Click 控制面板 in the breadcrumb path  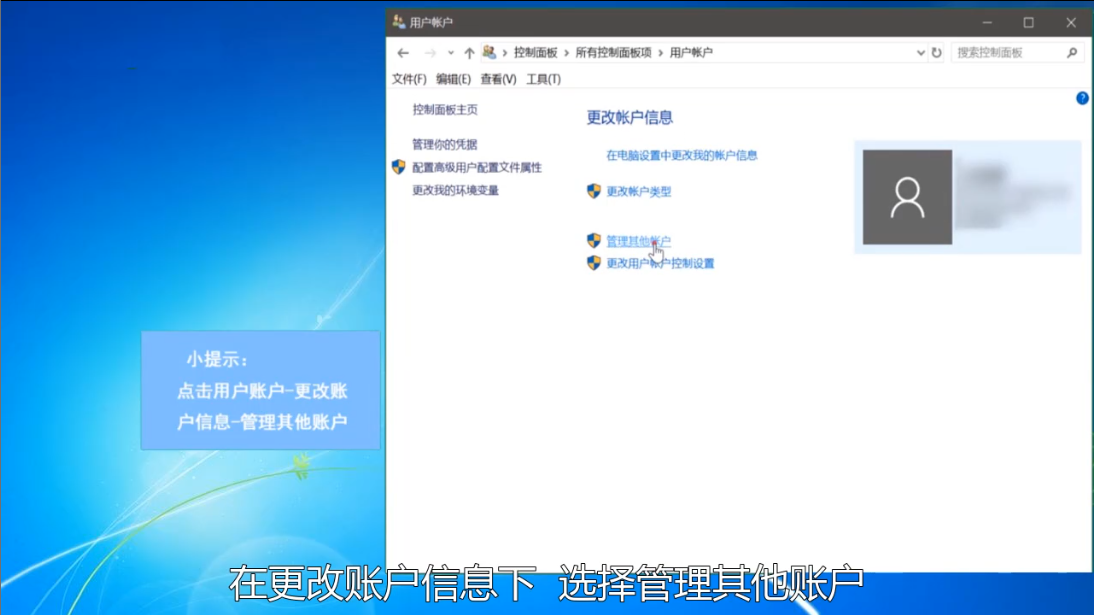click(536, 52)
